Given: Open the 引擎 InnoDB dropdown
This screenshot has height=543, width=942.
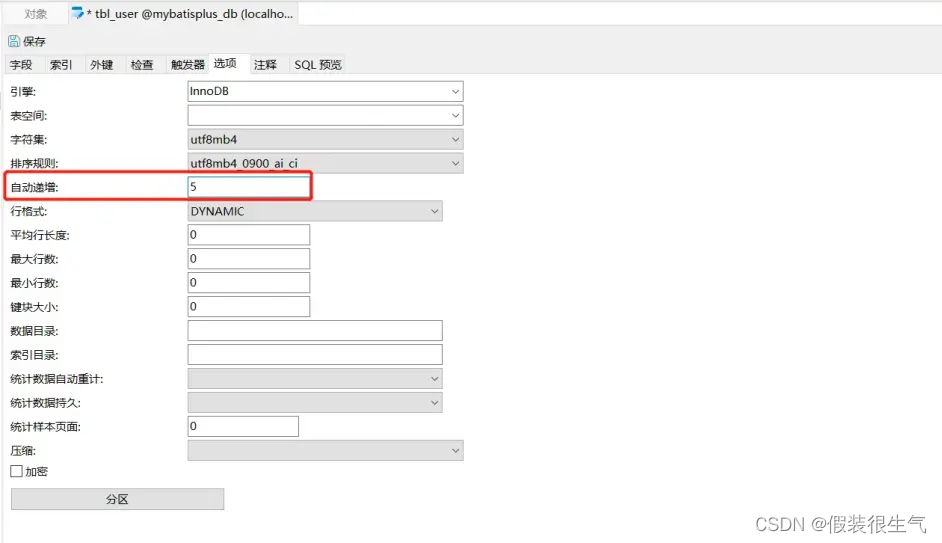Looking at the screenshot, I should point(325,91).
